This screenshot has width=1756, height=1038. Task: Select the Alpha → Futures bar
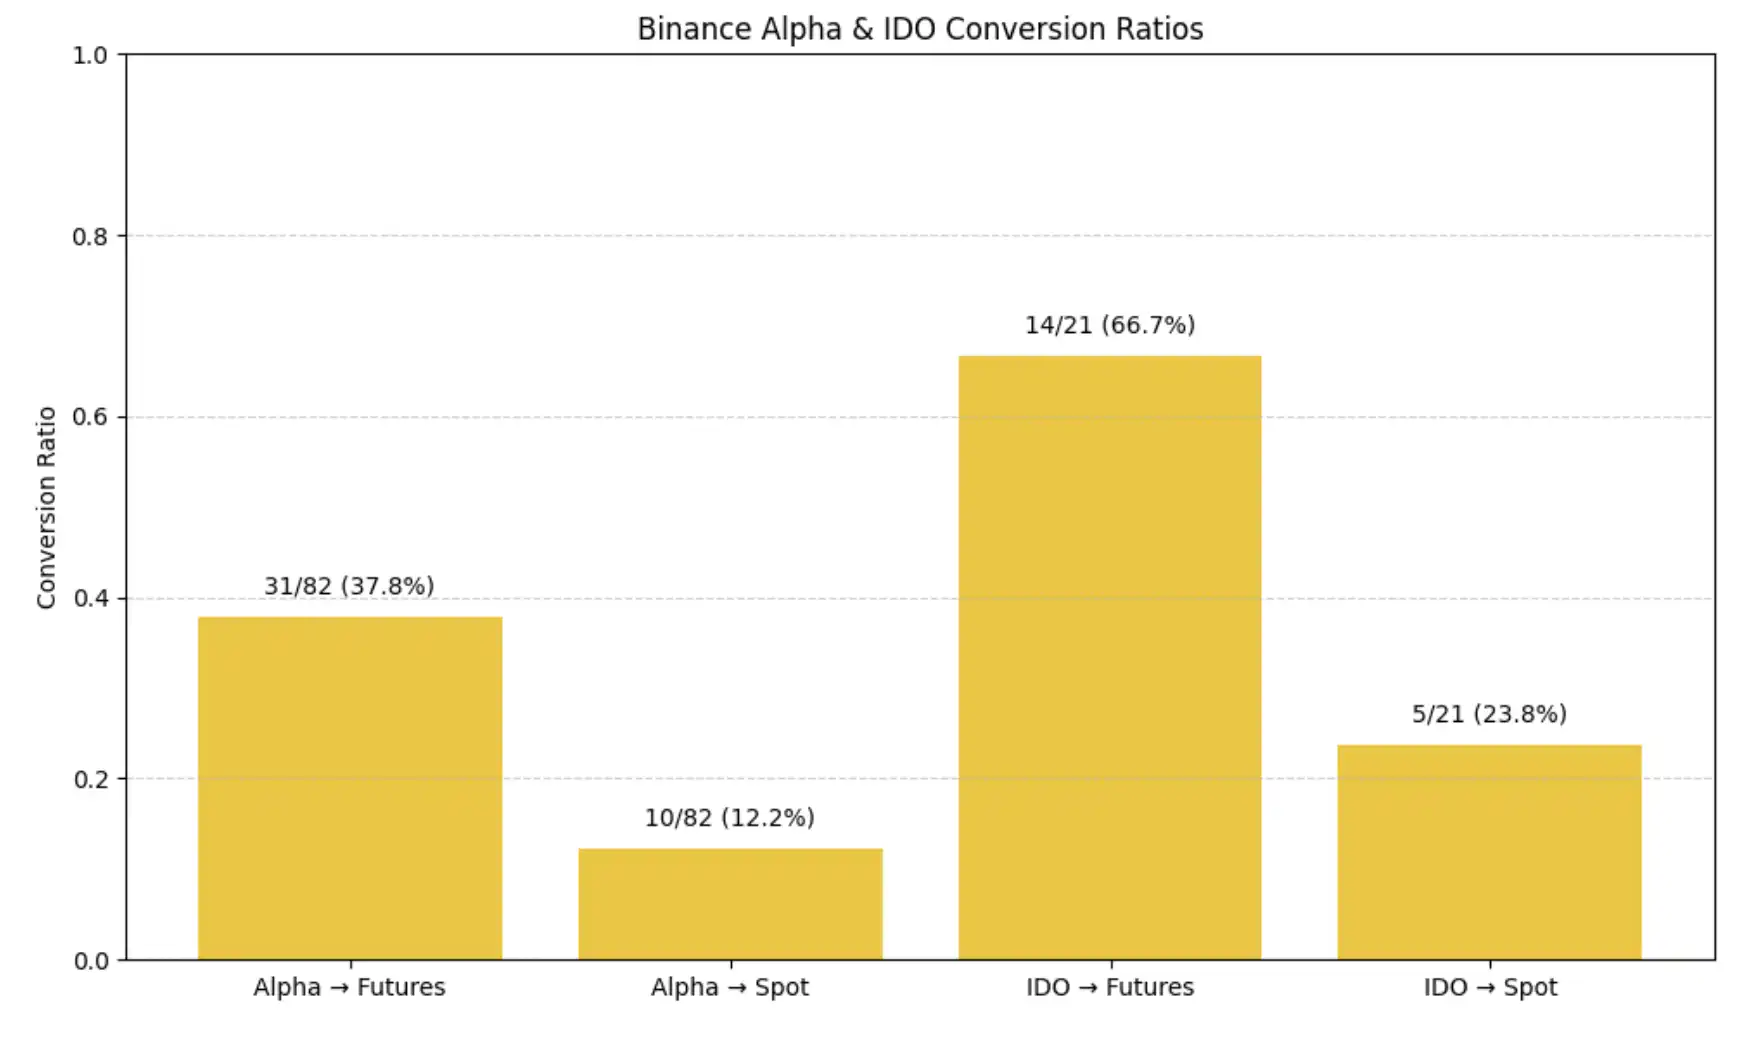350,788
